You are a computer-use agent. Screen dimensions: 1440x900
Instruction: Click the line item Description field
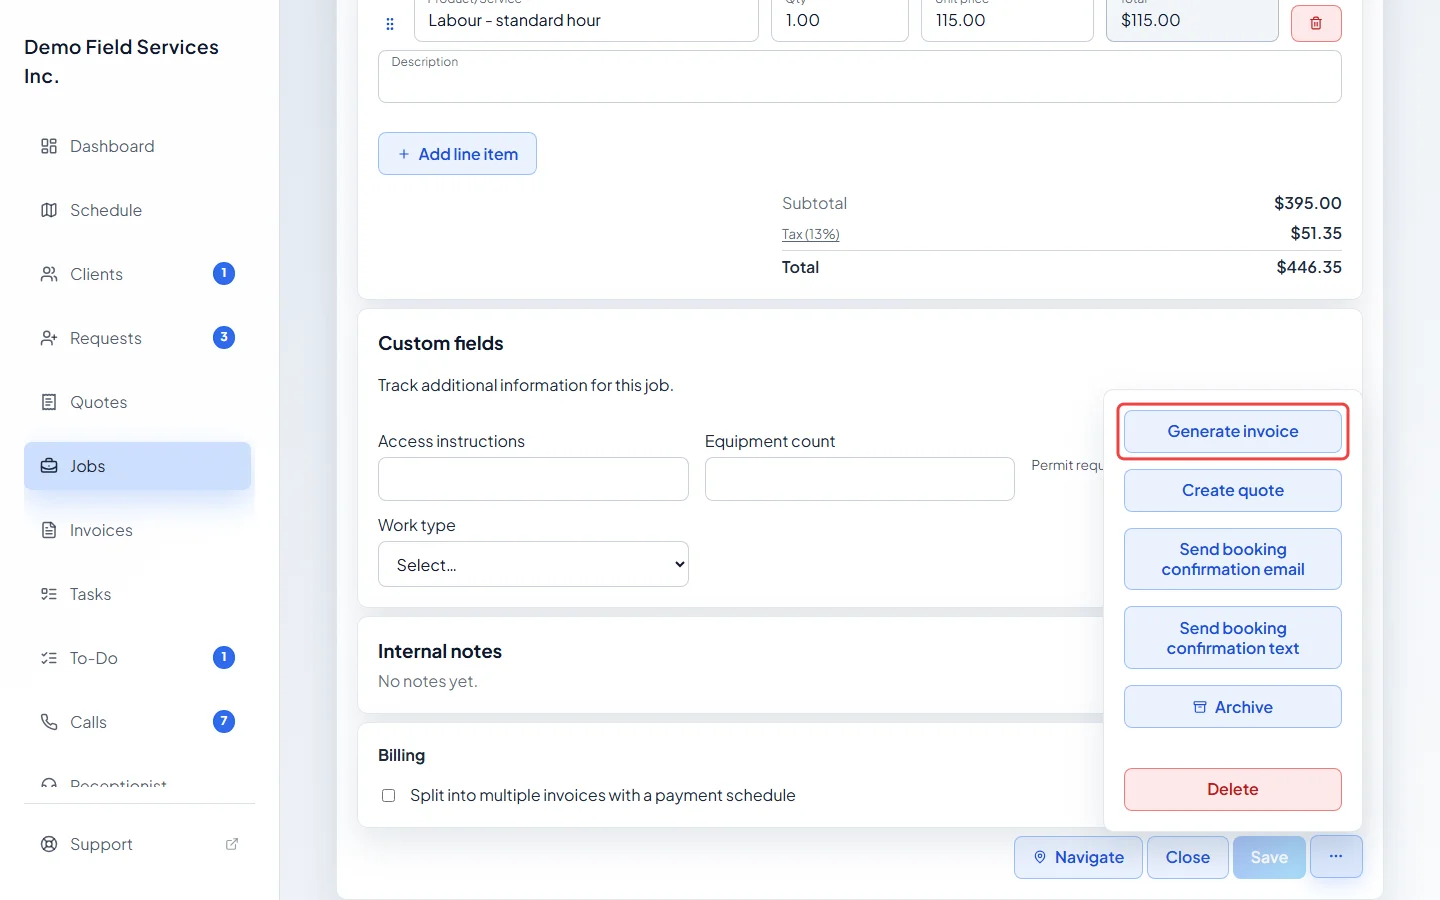860,76
